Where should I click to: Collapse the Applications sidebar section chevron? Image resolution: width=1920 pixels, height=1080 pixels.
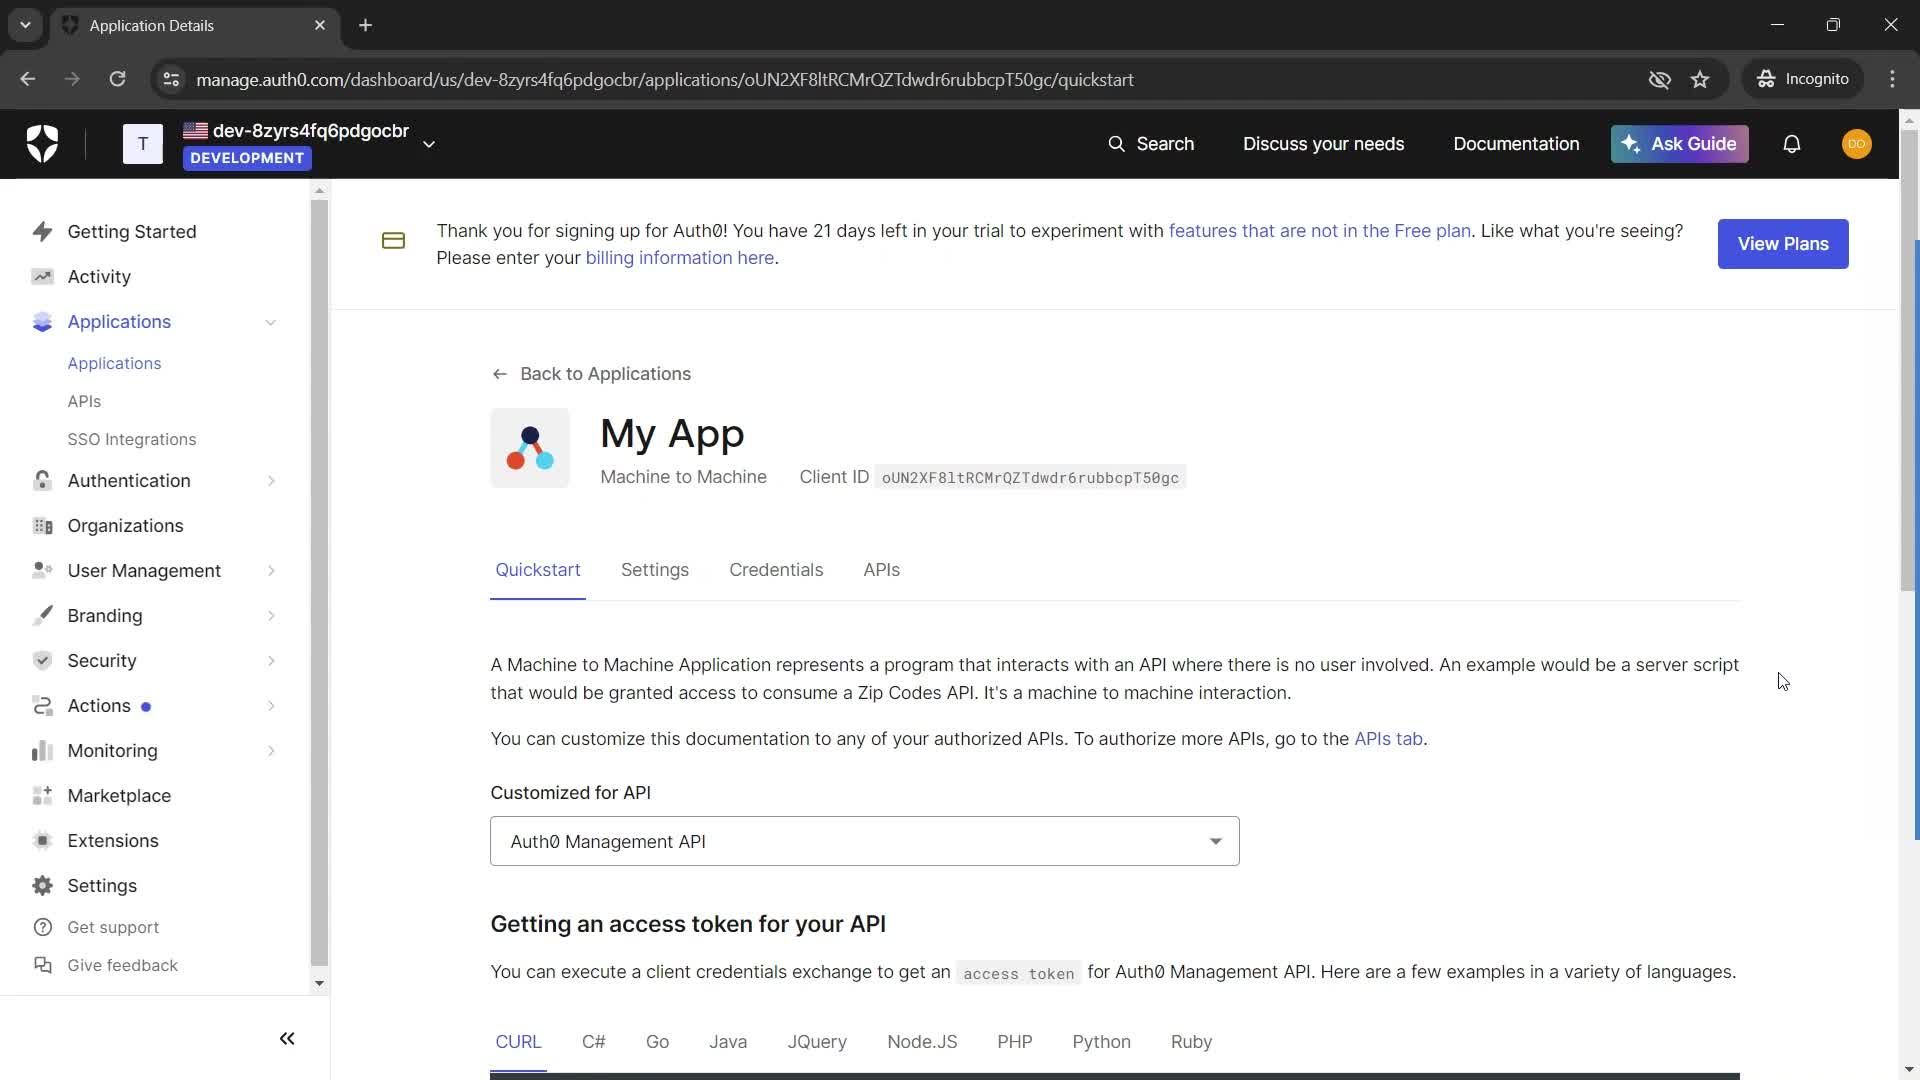(x=271, y=322)
